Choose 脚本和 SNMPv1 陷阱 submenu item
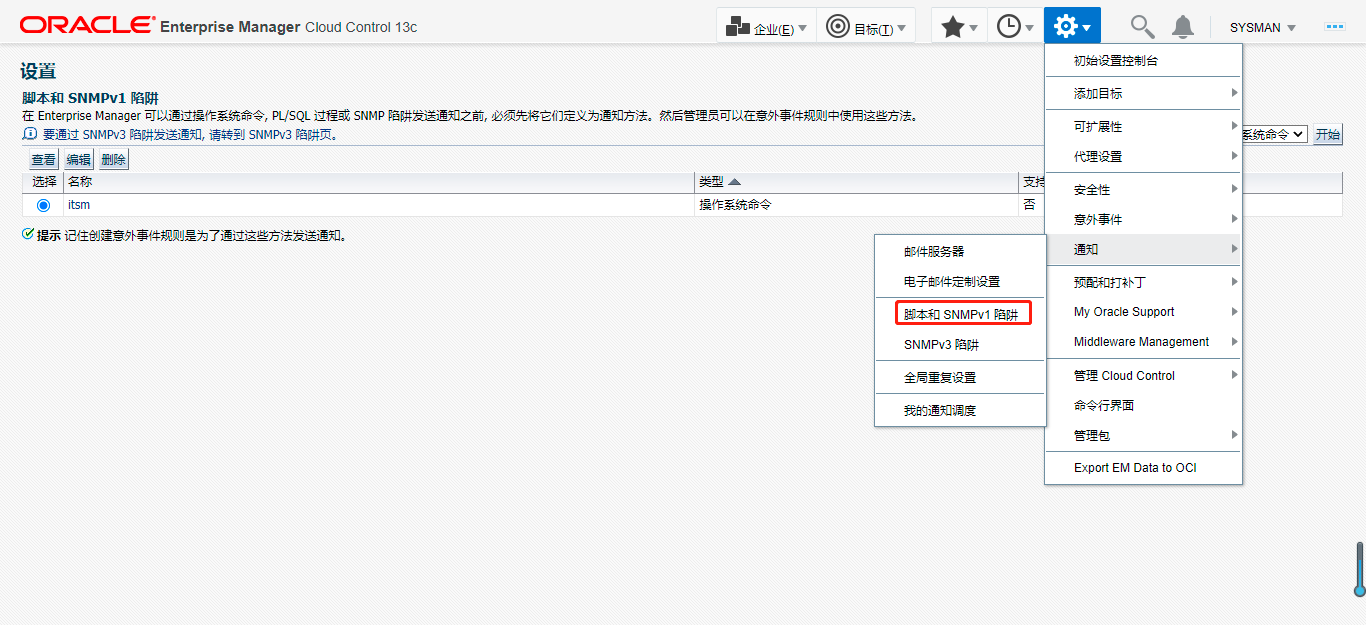 (960, 314)
